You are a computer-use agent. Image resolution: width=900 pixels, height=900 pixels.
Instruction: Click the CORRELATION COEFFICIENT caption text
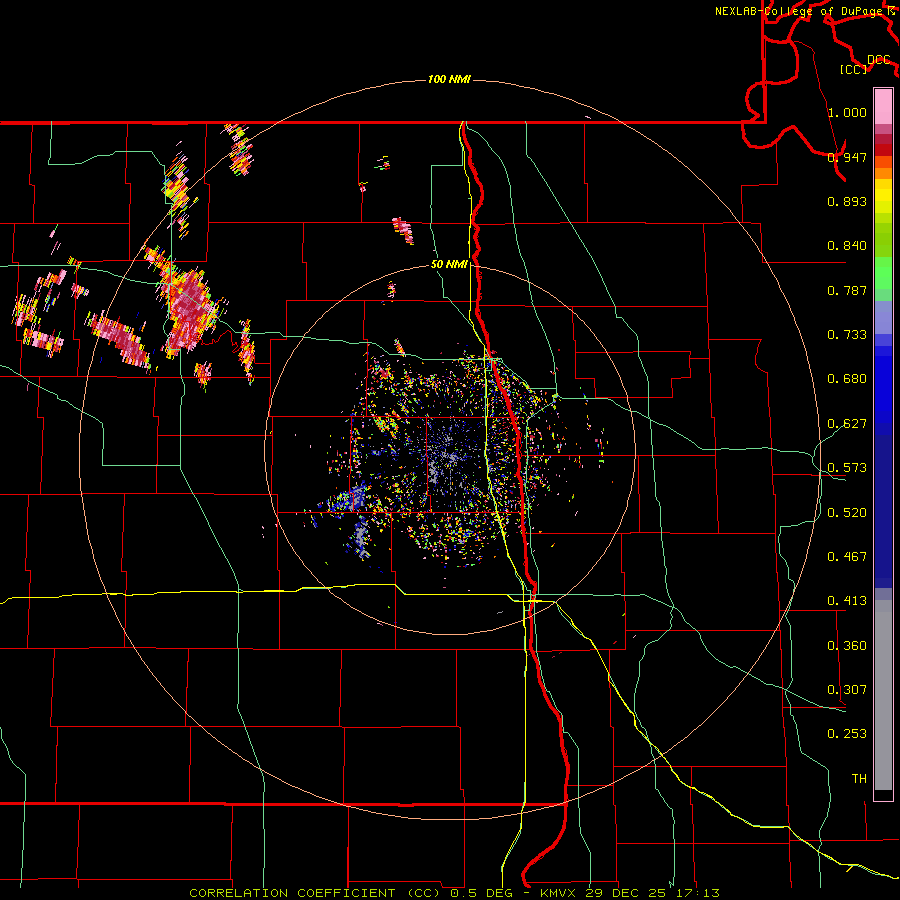[292, 893]
